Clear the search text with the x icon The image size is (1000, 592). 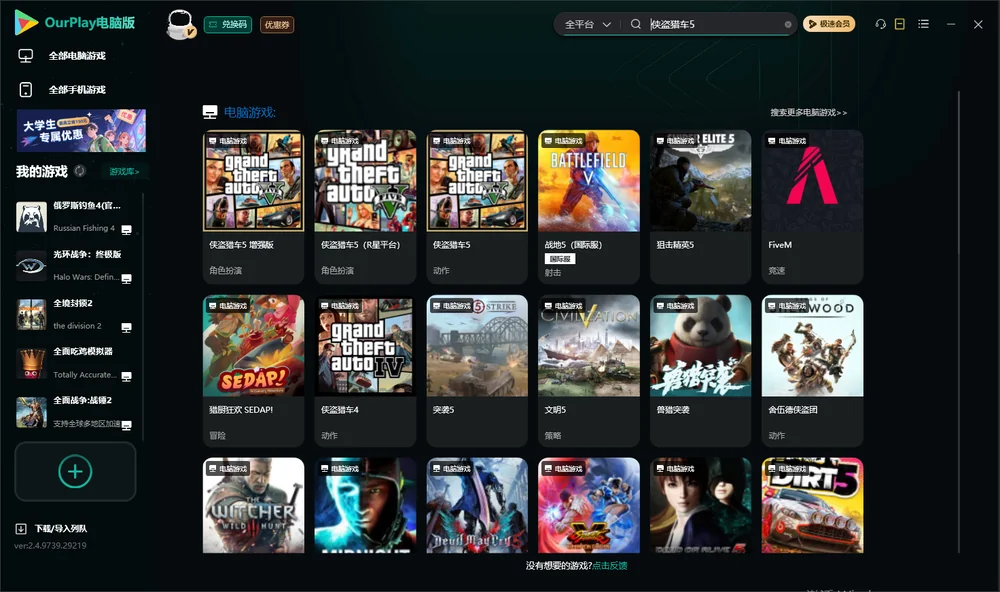click(788, 25)
